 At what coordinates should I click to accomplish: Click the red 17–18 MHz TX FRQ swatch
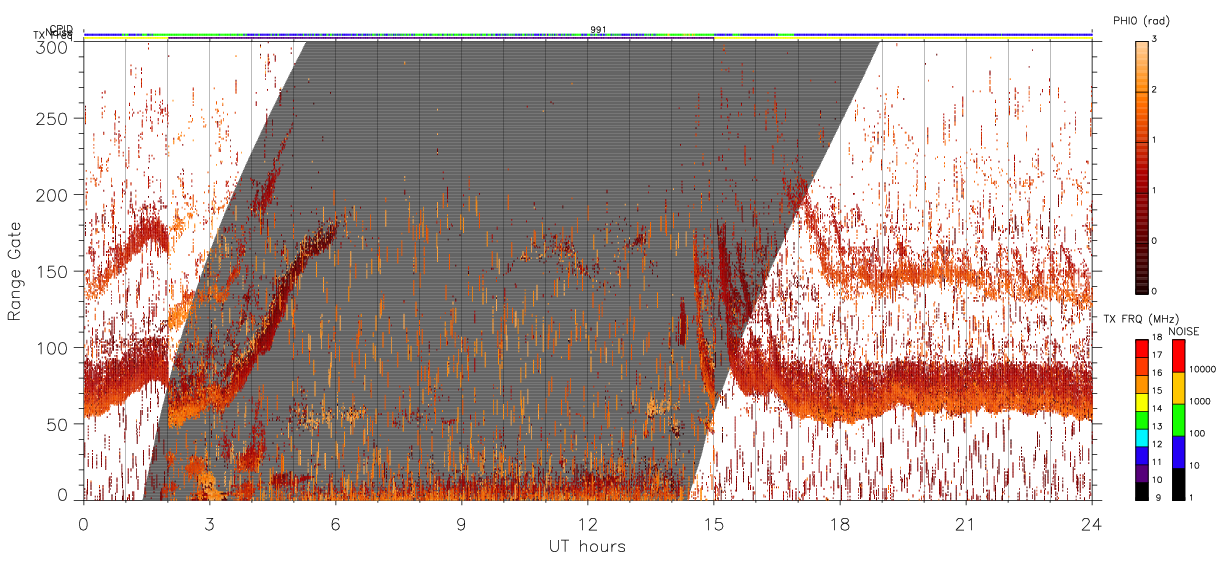click(x=1140, y=348)
